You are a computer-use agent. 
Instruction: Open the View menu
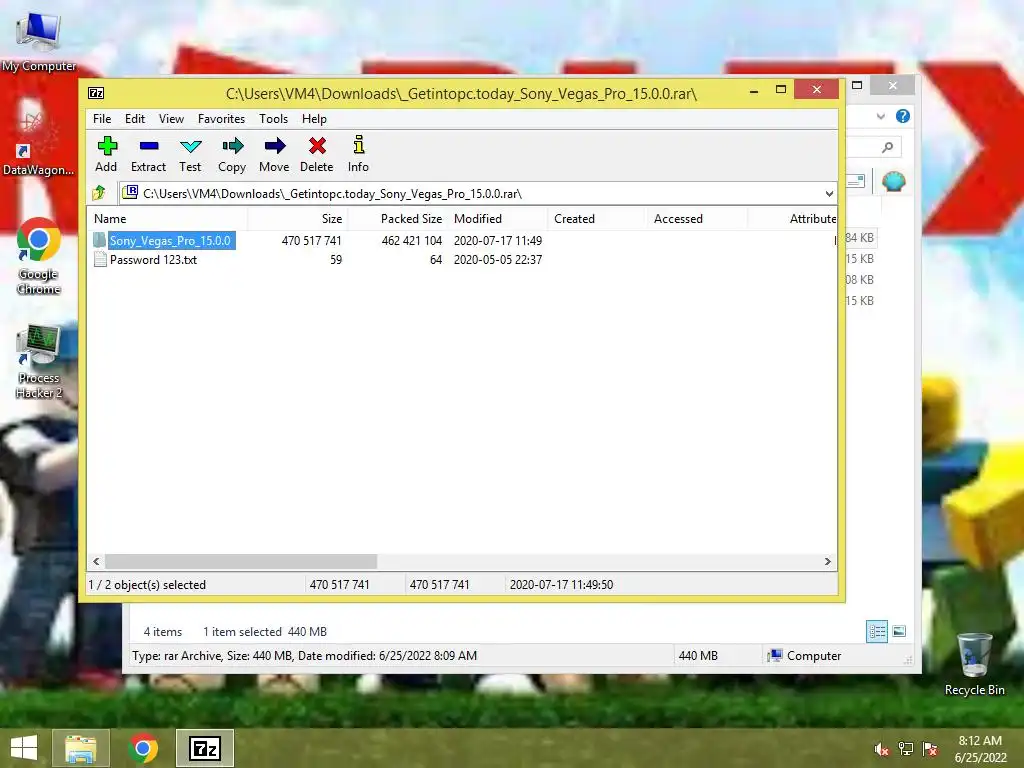[x=171, y=119]
